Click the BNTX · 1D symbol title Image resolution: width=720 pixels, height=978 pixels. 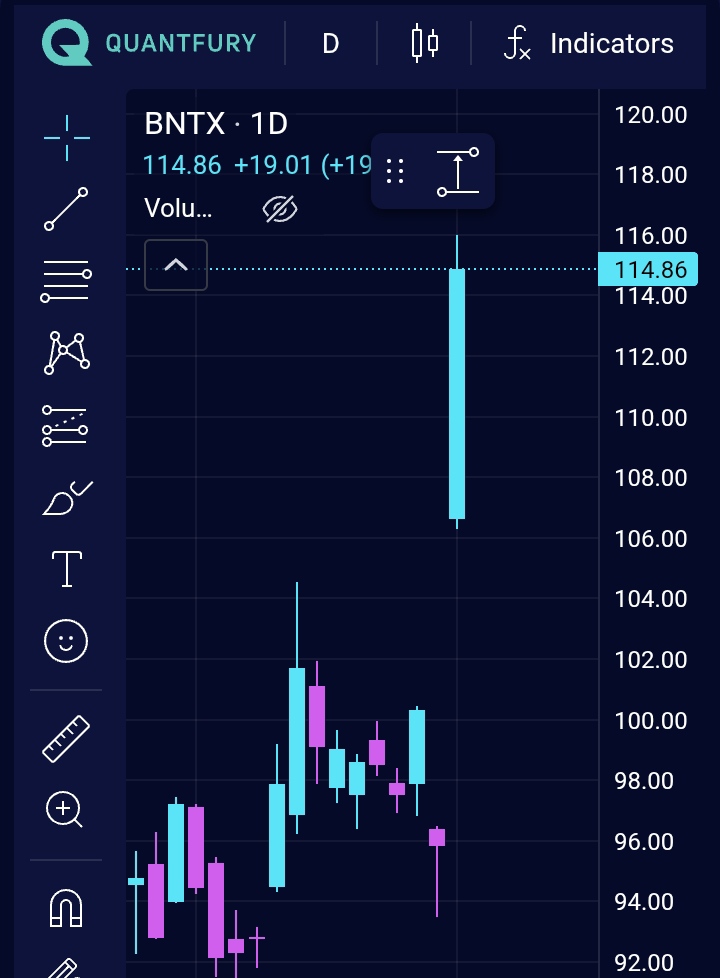pos(216,123)
